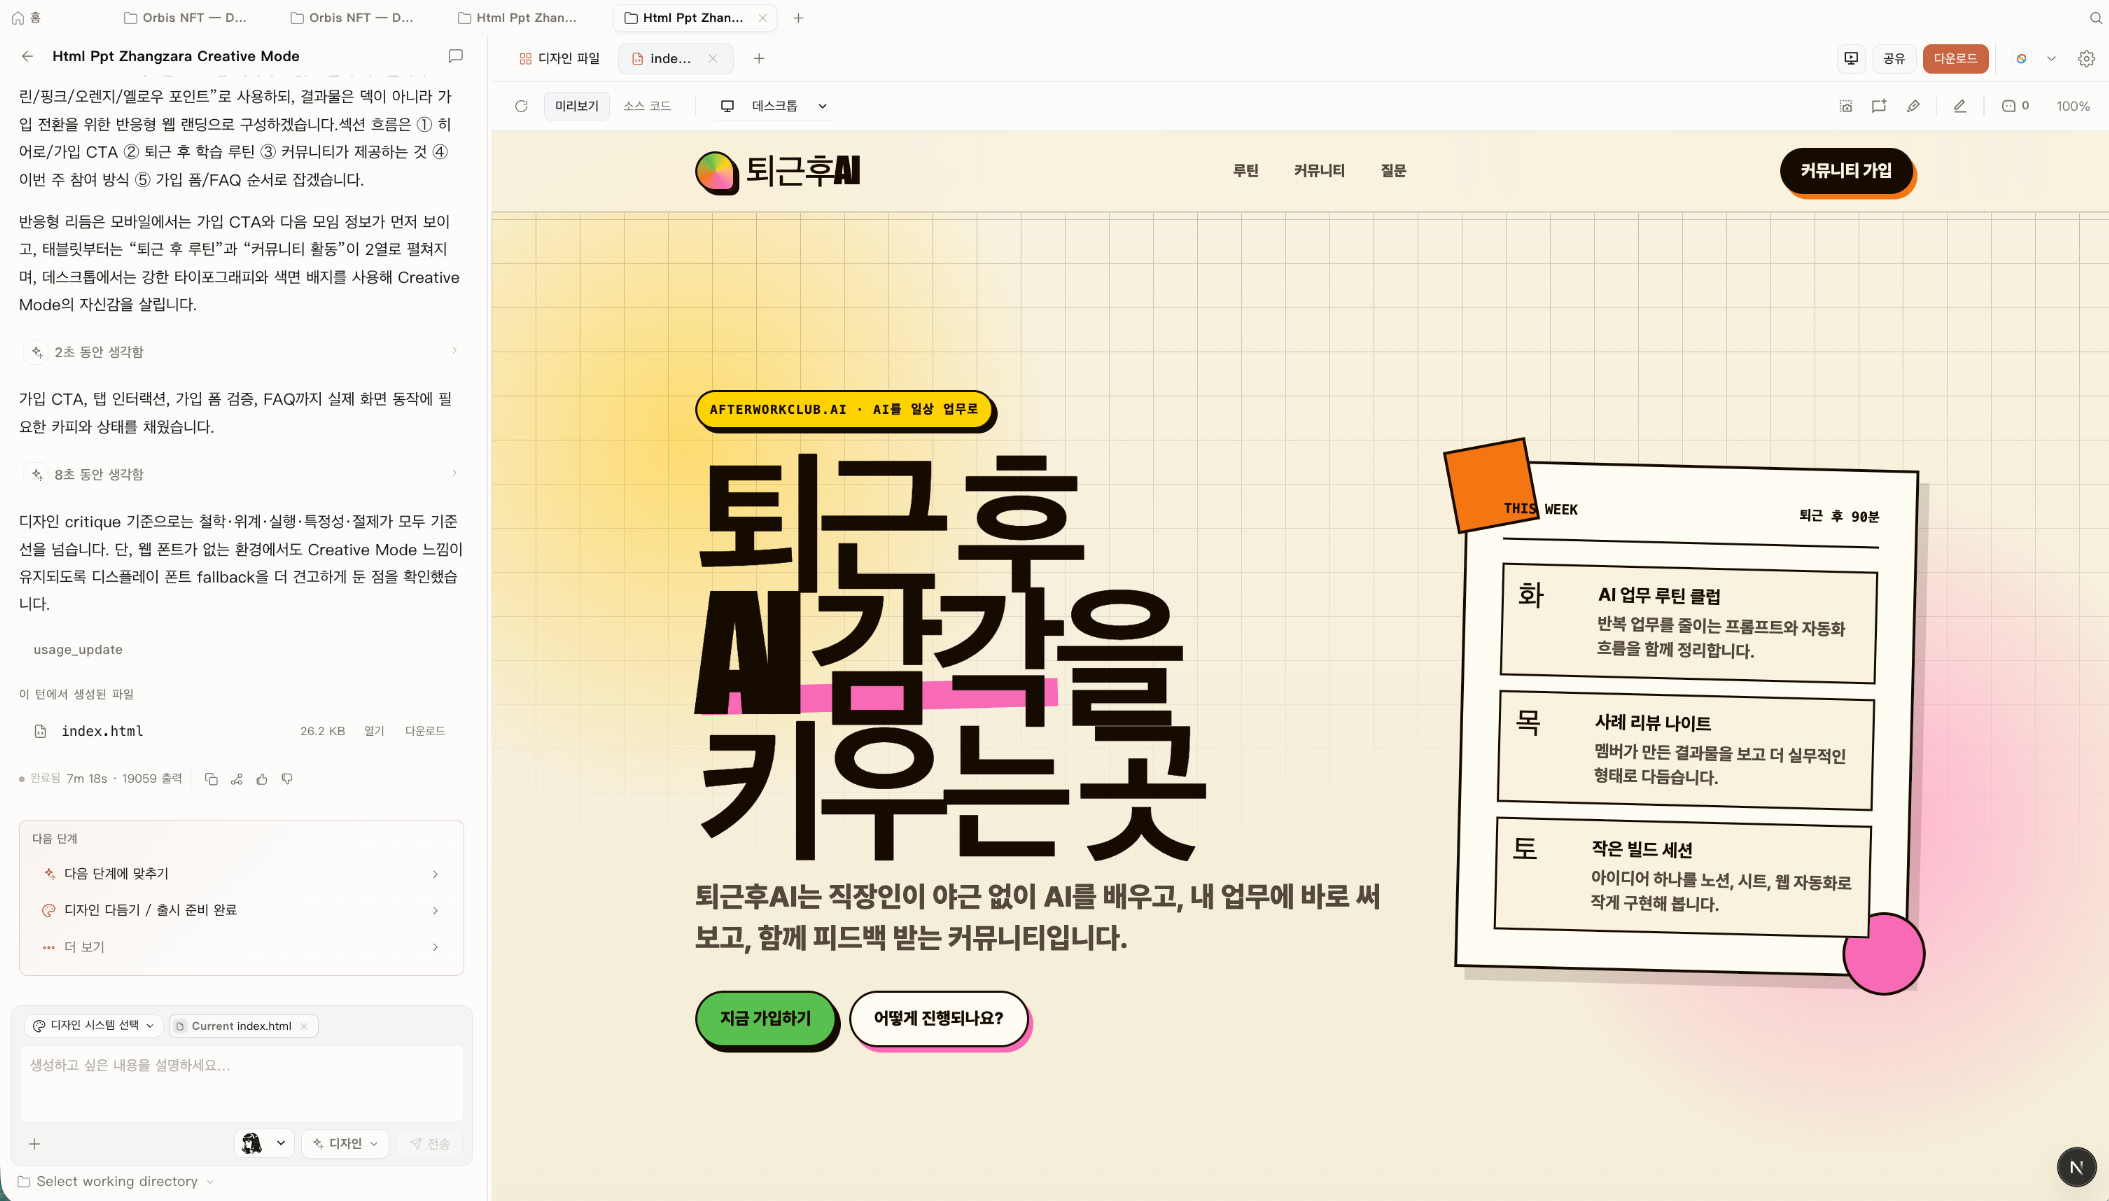2109x1201 pixels.
Task: Switch to the first Orbis NFT — D... tab
Action: 185,18
